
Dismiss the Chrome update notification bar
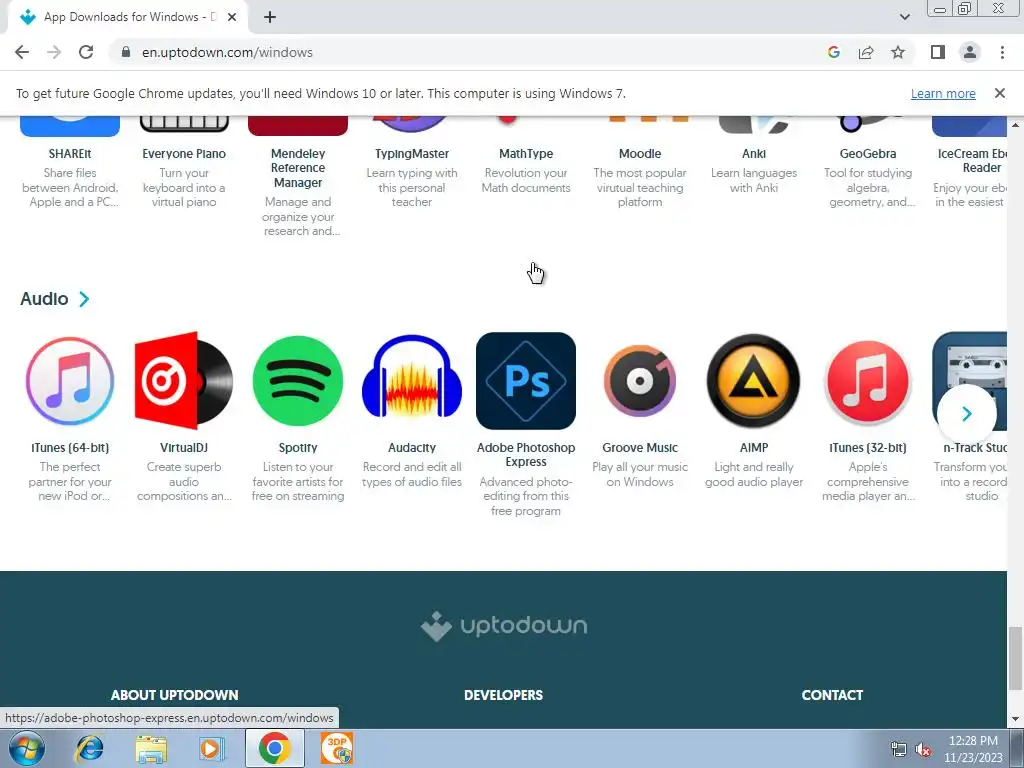click(x=999, y=93)
